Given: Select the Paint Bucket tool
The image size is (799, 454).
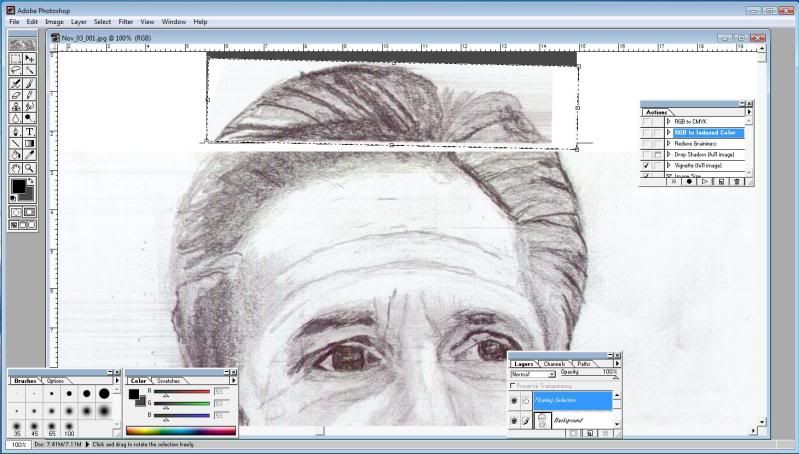Looking at the screenshot, I should (x=16, y=155).
